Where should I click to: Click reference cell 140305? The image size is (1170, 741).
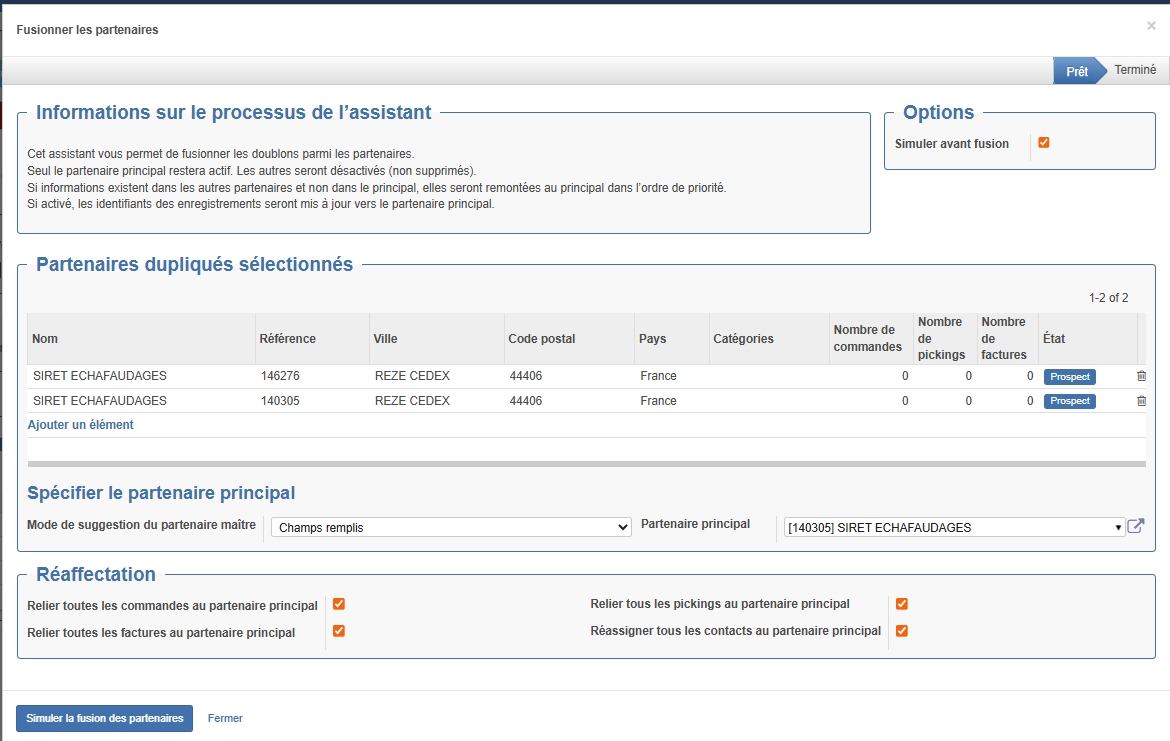pyautogui.click(x=281, y=401)
